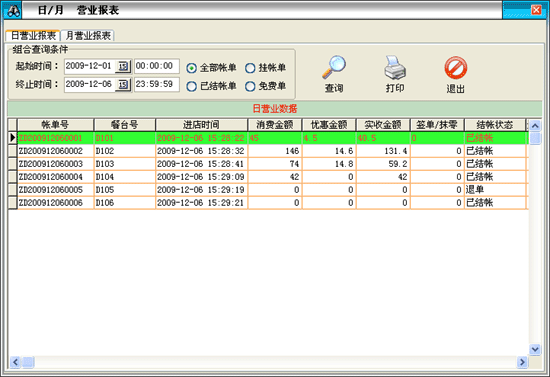Screen dimensions: 550x377
Task: Click the 起始时间 time field 00:00:00
Action: [157, 66]
